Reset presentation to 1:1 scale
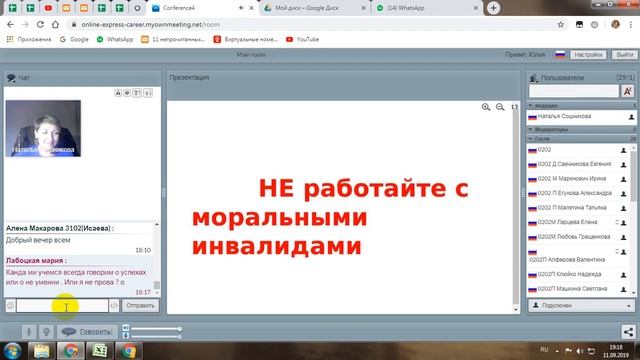The height and width of the screenshot is (360, 640). click(x=514, y=107)
